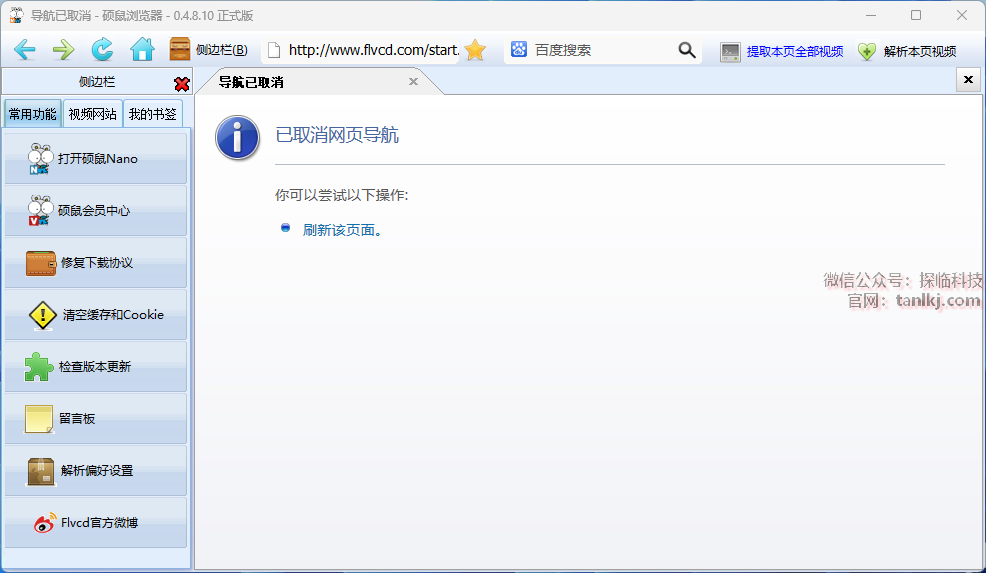Click the URL address field

(x=370, y=50)
